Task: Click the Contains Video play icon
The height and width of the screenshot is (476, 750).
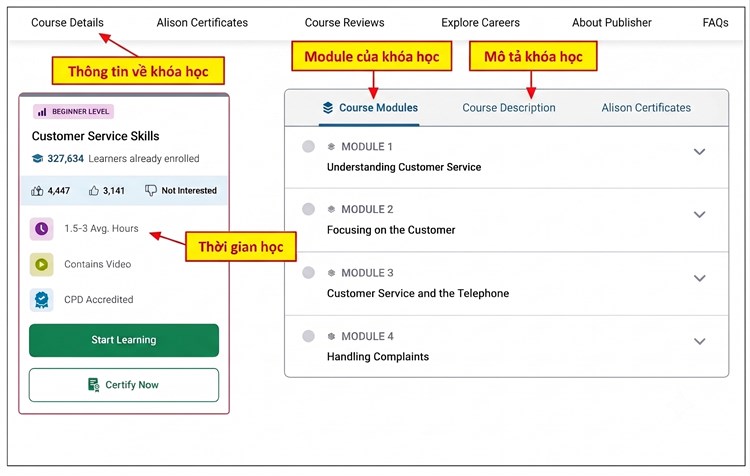Action: 42,264
